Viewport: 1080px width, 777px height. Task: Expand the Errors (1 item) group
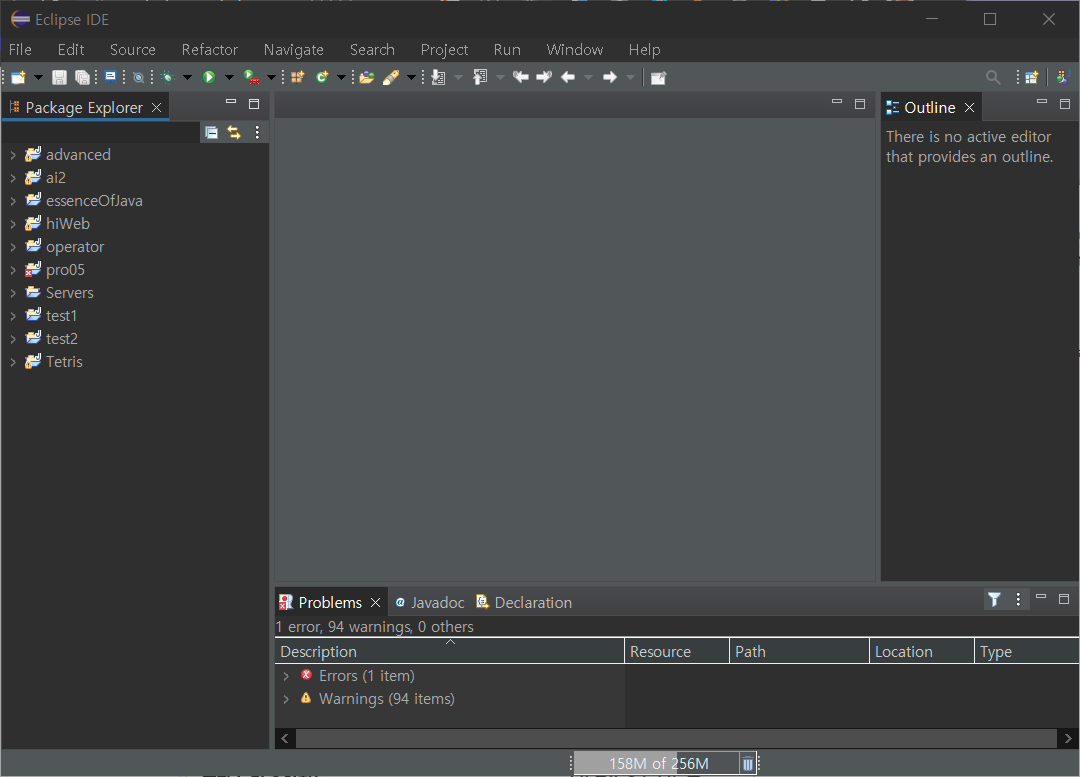click(x=286, y=676)
